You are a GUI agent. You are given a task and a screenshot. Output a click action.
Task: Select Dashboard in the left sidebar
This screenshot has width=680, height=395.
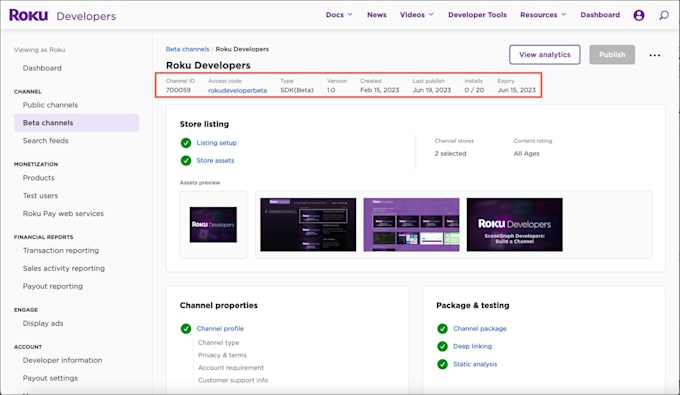pyautogui.click(x=42, y=68)
